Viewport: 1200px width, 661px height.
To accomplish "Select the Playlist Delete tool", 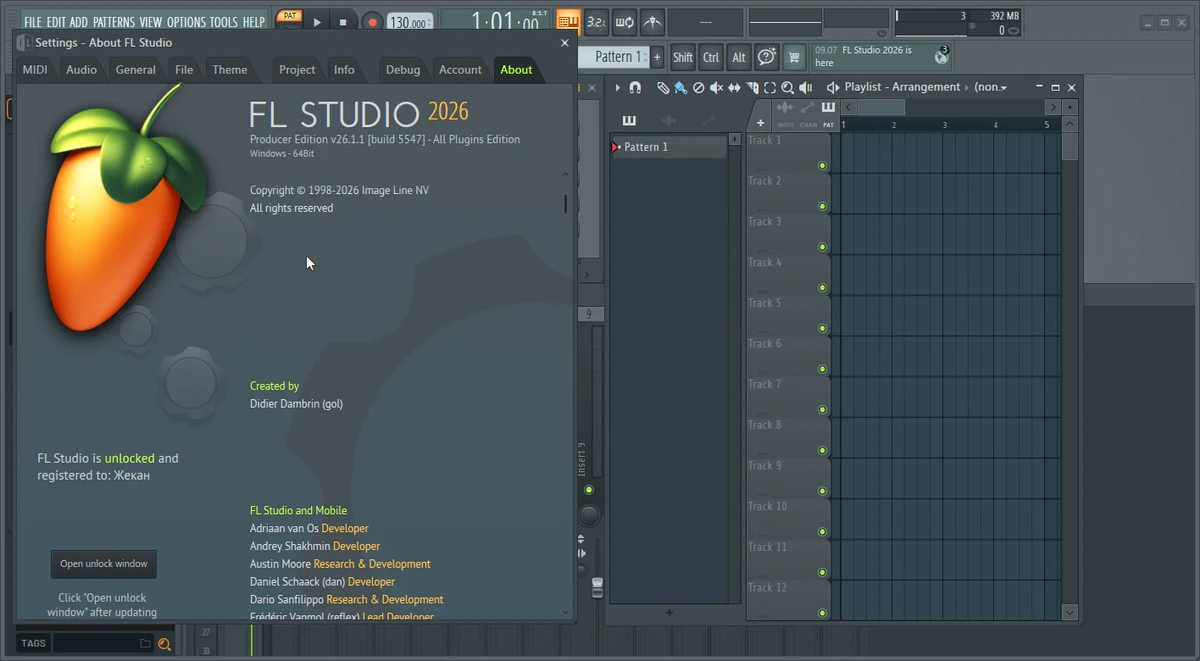I will (698, 88).
